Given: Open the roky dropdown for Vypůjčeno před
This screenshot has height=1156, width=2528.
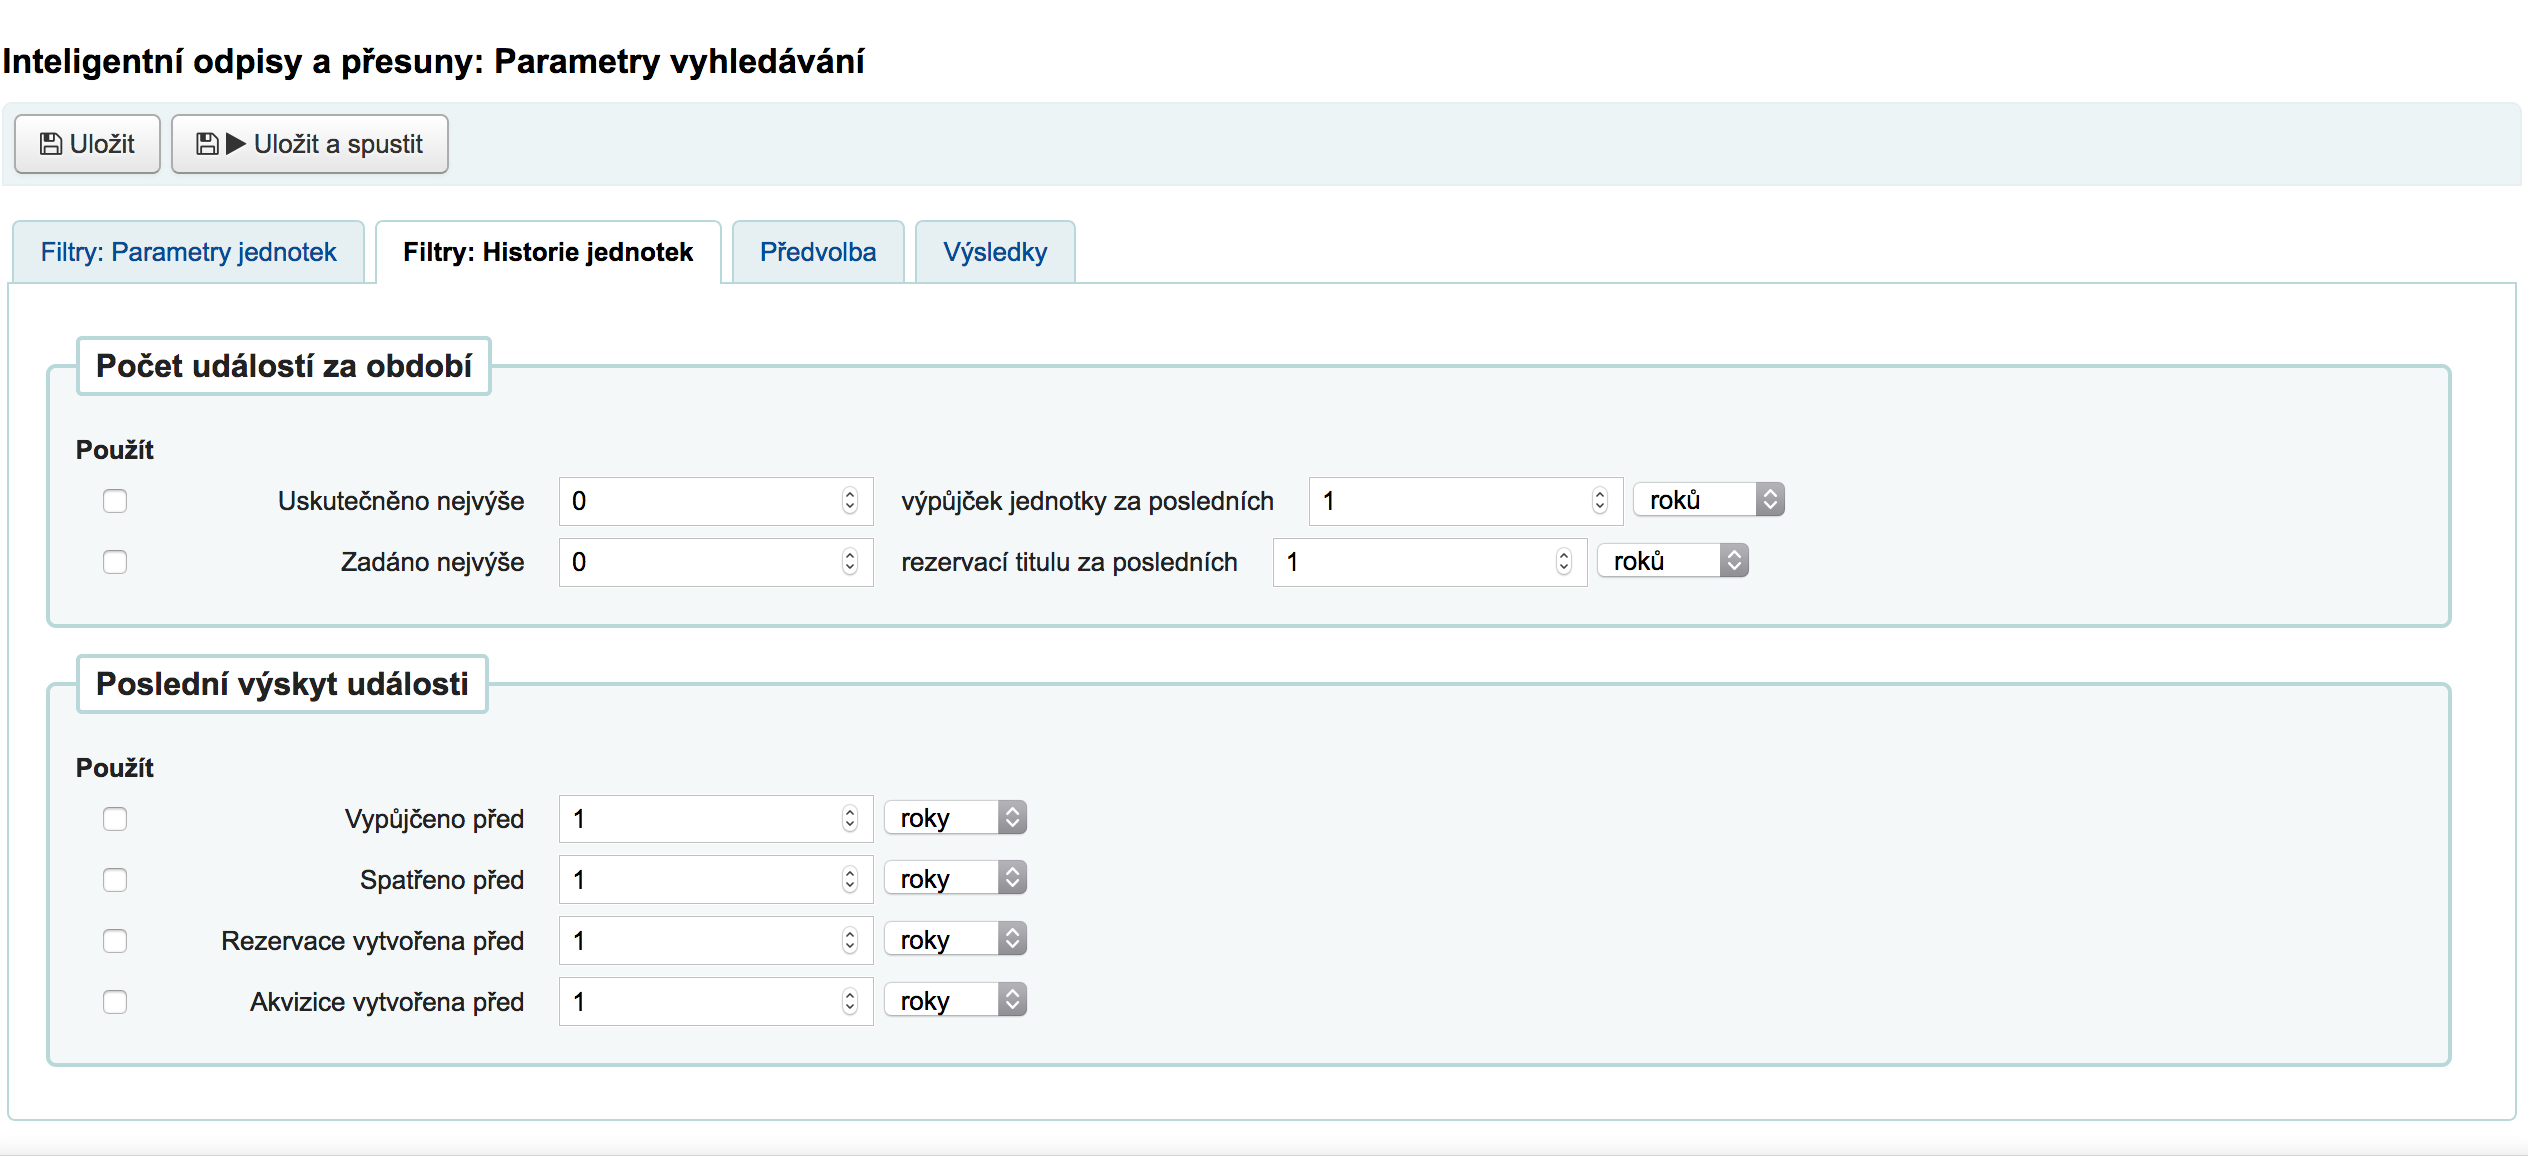Looking at the screenshot, I should pos(956,818).
